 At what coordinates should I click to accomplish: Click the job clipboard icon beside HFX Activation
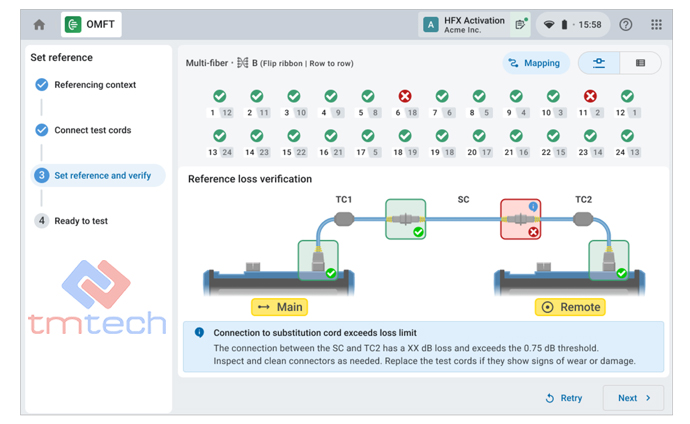coord(521,24)
